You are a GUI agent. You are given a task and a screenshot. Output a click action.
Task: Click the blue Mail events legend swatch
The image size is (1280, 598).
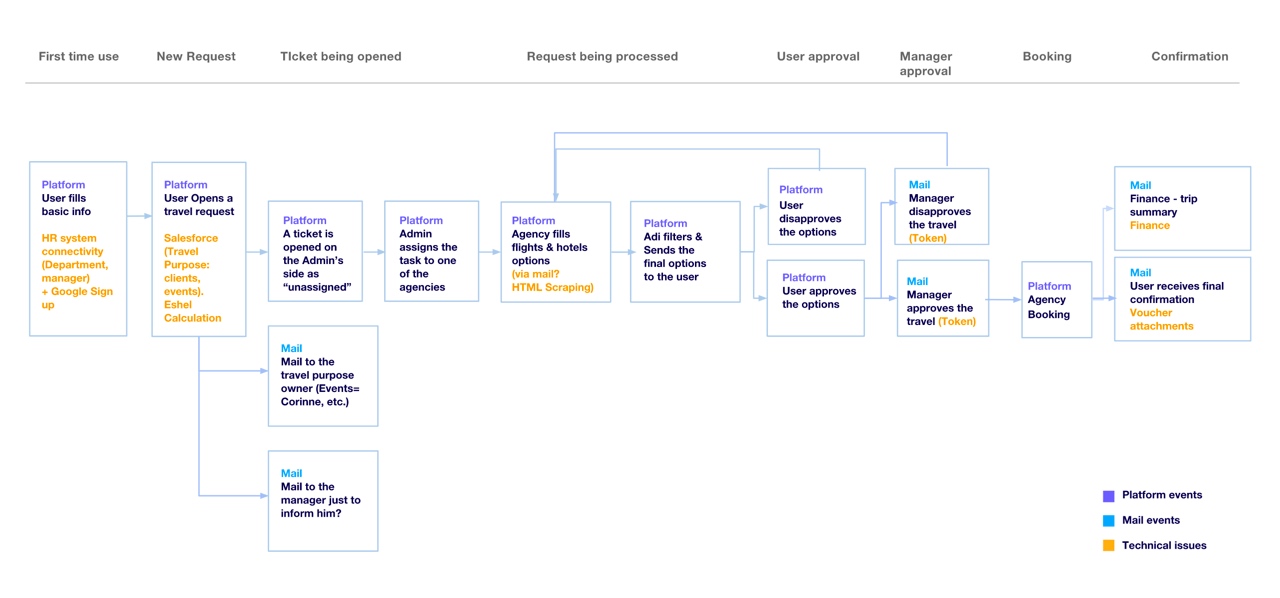click(x=1108, y=521)
